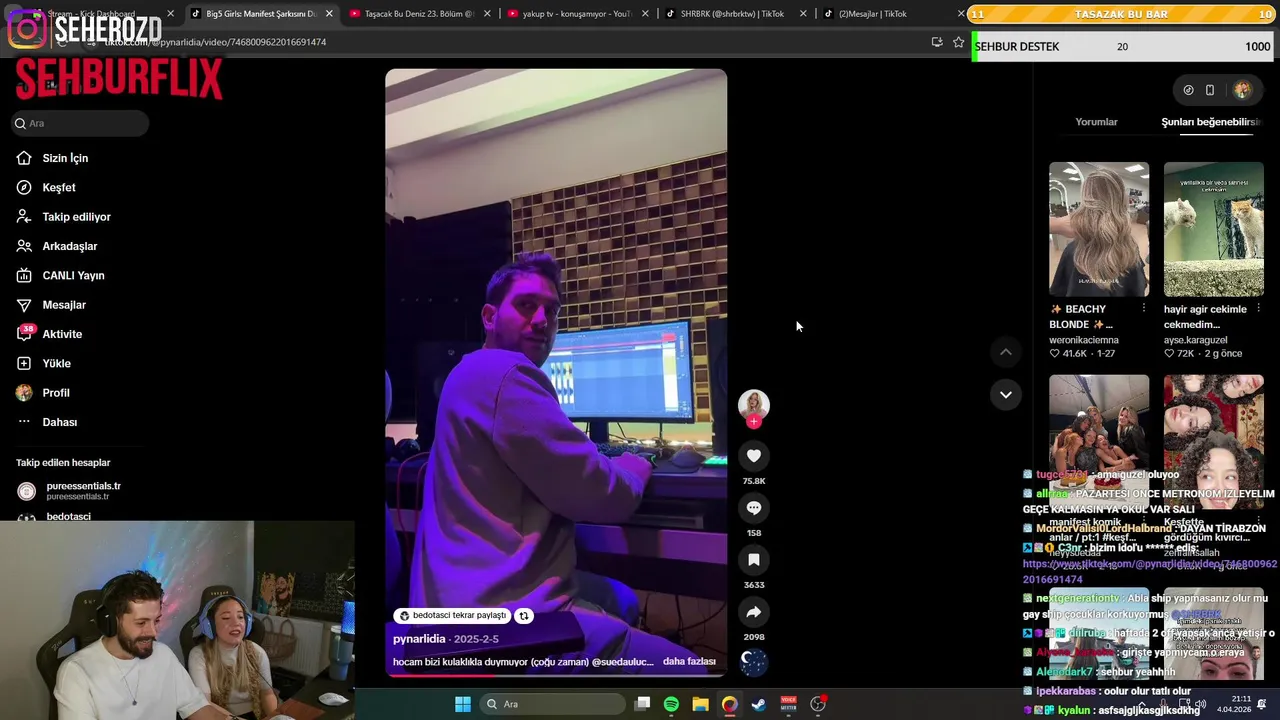The height and width of the screenshot is (720, 1280).
Task: Like the video with the heart icon
Action: pyautogui.click(x=754, y=456)
